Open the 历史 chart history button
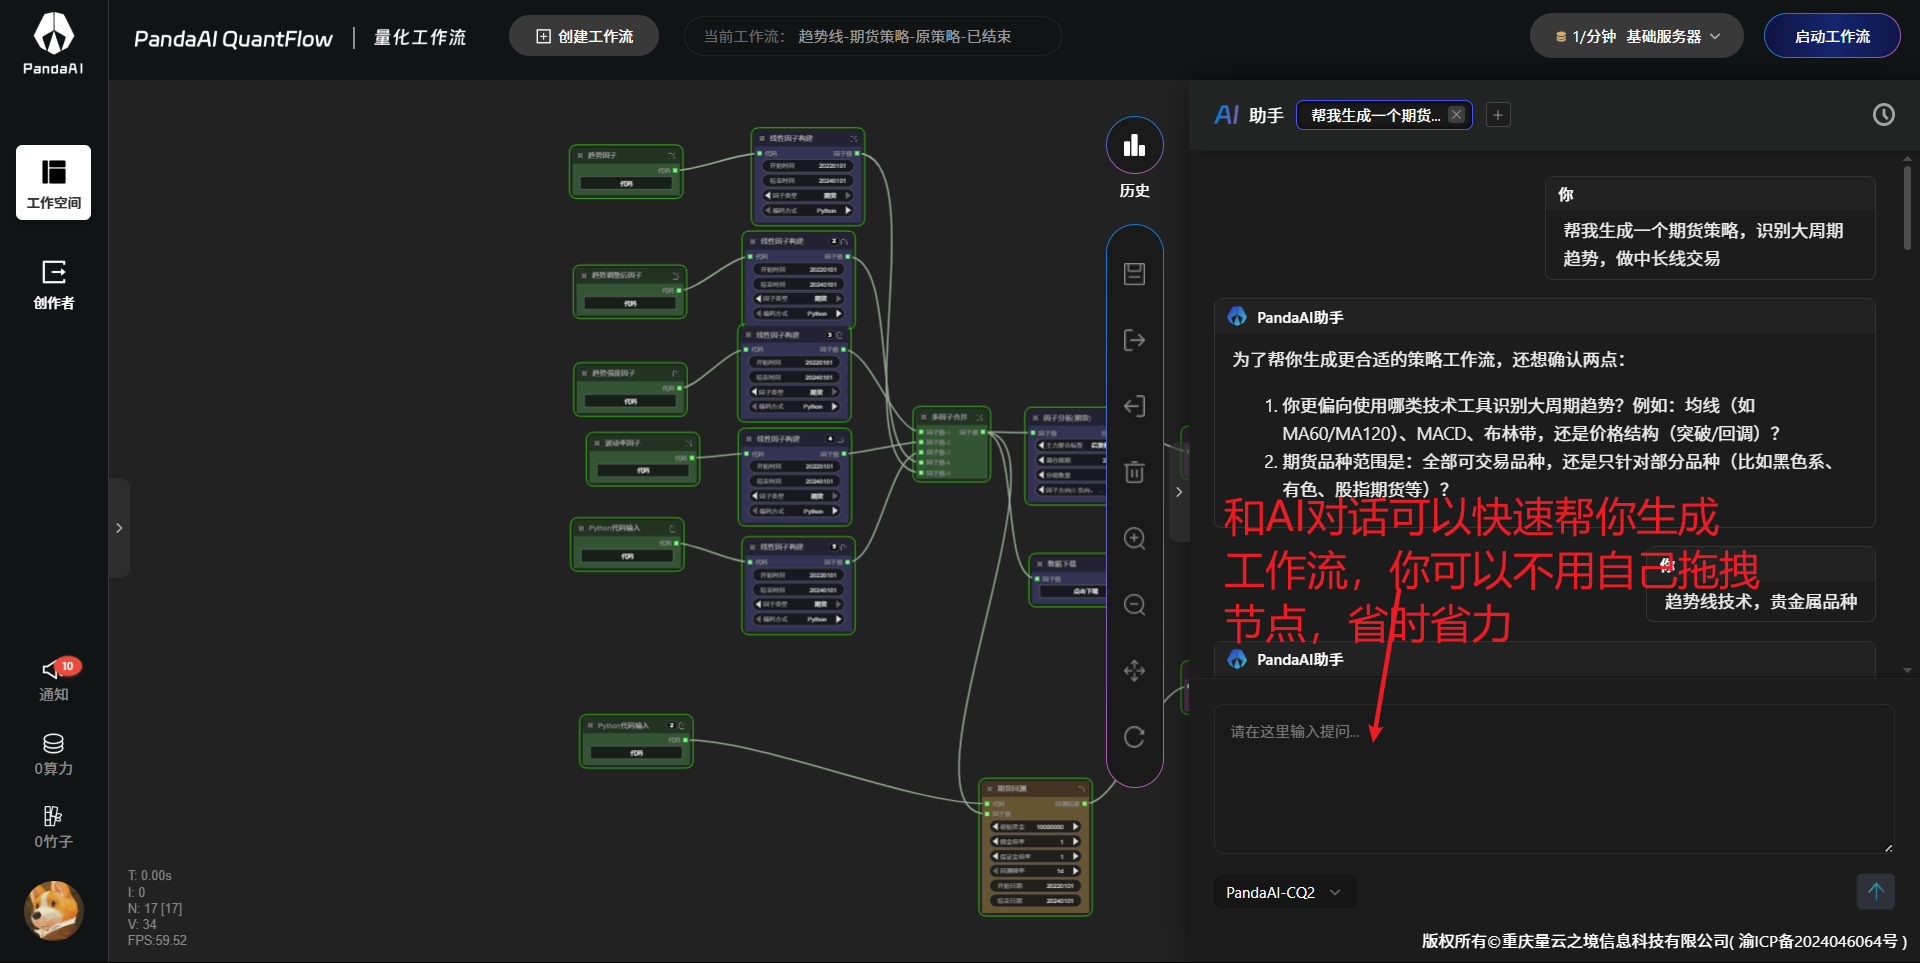 [1134, 146]
